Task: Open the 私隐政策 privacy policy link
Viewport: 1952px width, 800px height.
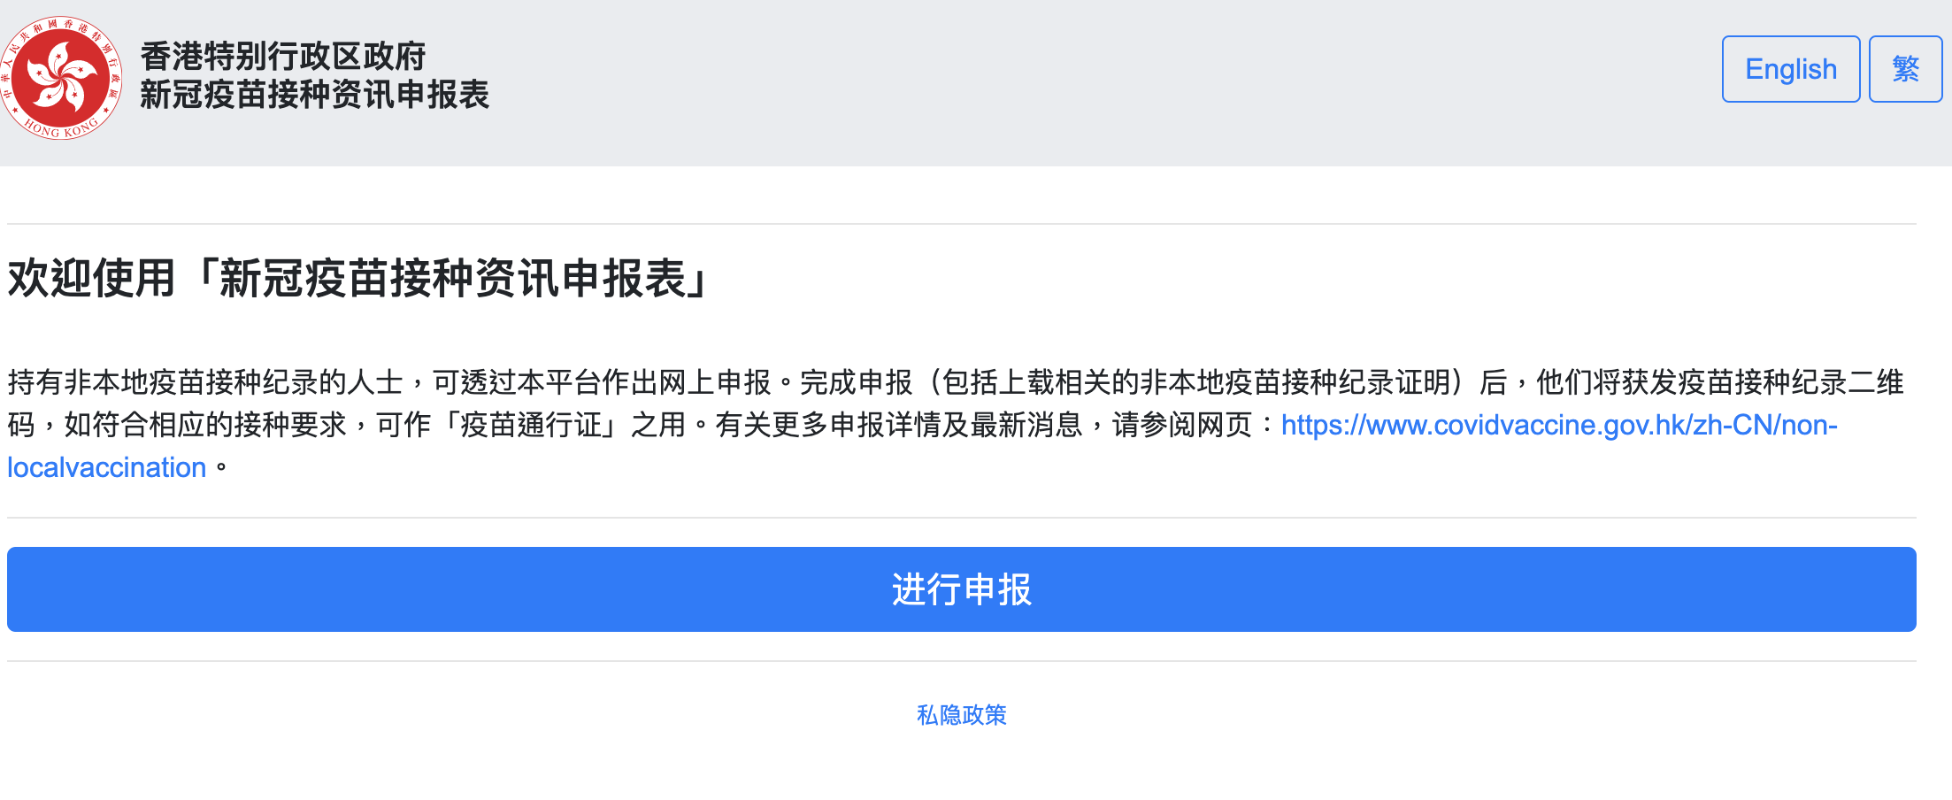Action: tap(961, 715)
